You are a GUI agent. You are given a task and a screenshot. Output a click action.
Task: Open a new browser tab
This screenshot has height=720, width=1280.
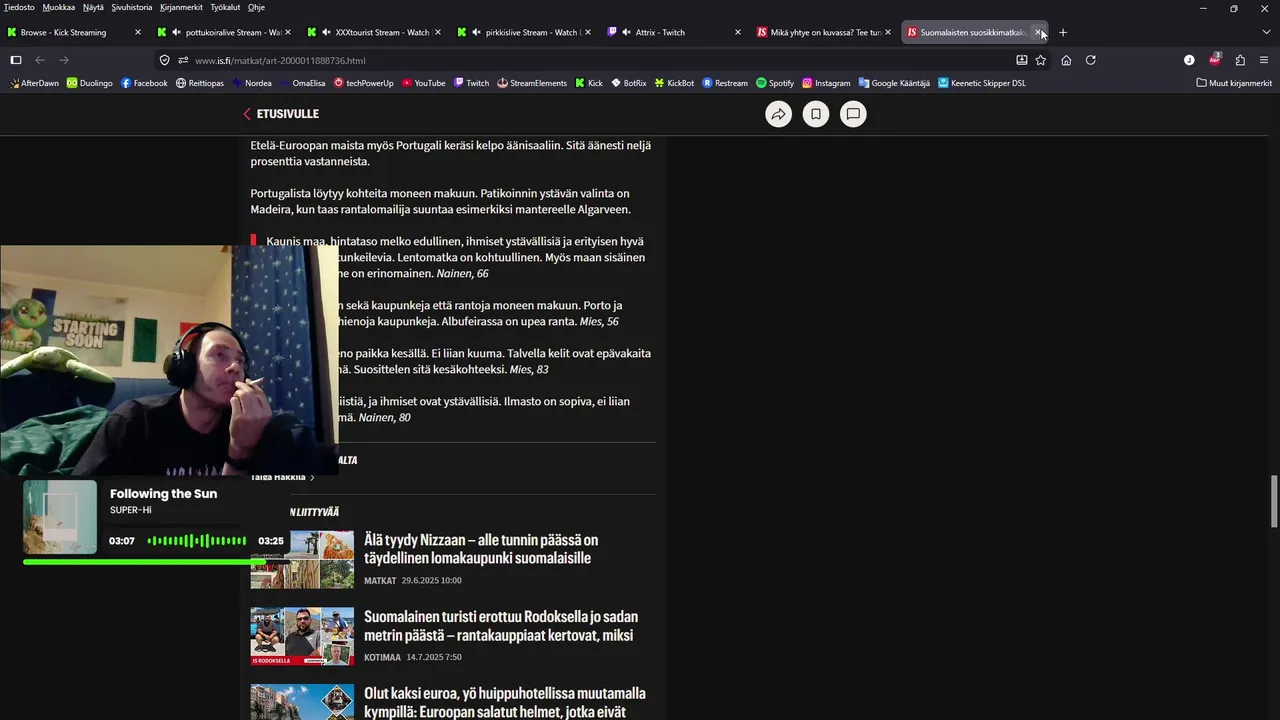tap(1063, 32)
